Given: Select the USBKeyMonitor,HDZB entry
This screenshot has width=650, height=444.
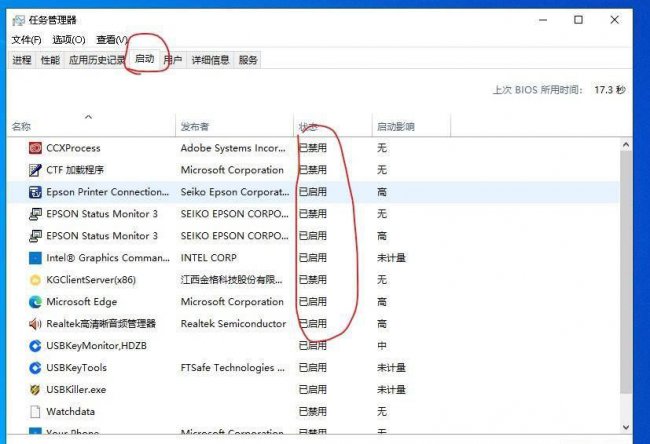Looking at the screenshot, I should point(97,346).
